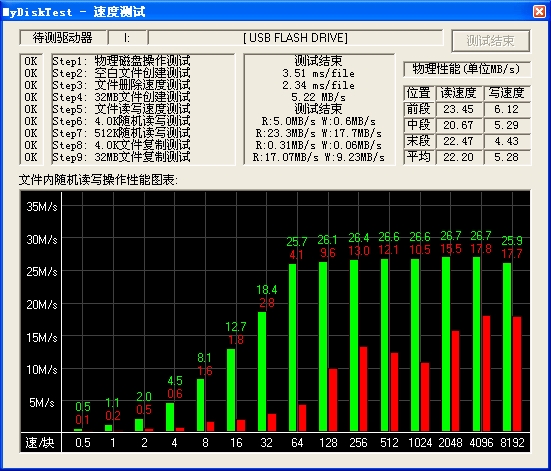Select Step9 32MB文件复制测试 row
Image resolution: width=551 pixels, height=471 pixels.
(121, 157)
